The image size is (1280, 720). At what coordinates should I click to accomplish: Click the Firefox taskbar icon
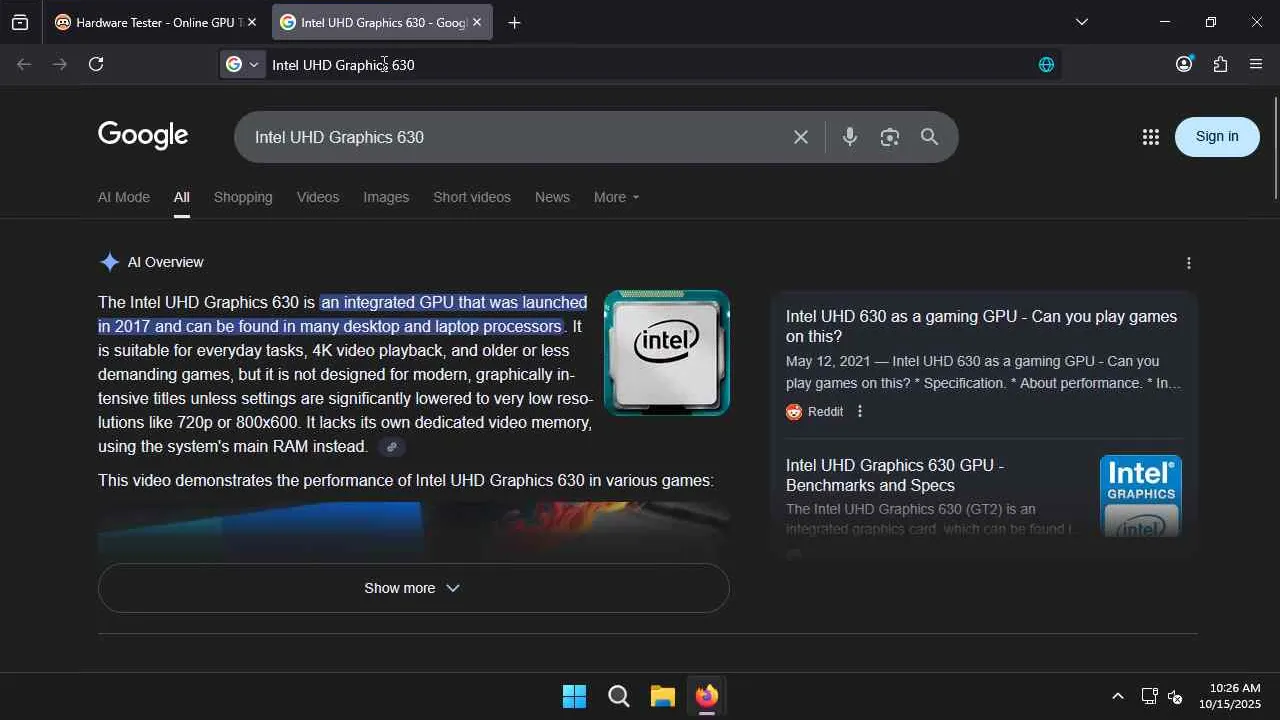tap(707, 696)
